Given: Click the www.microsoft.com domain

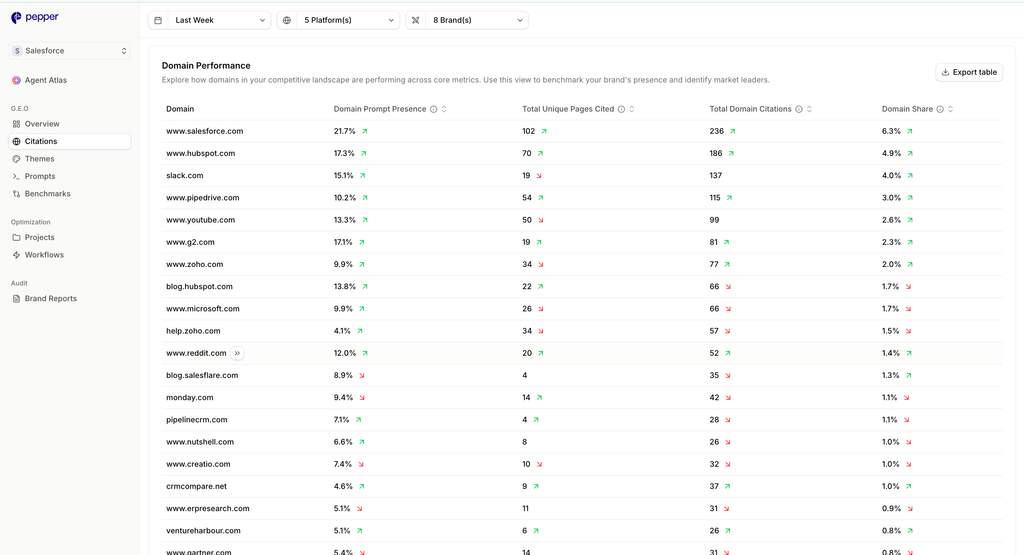Looking at the screenshot, I should [x=202, y=309].
